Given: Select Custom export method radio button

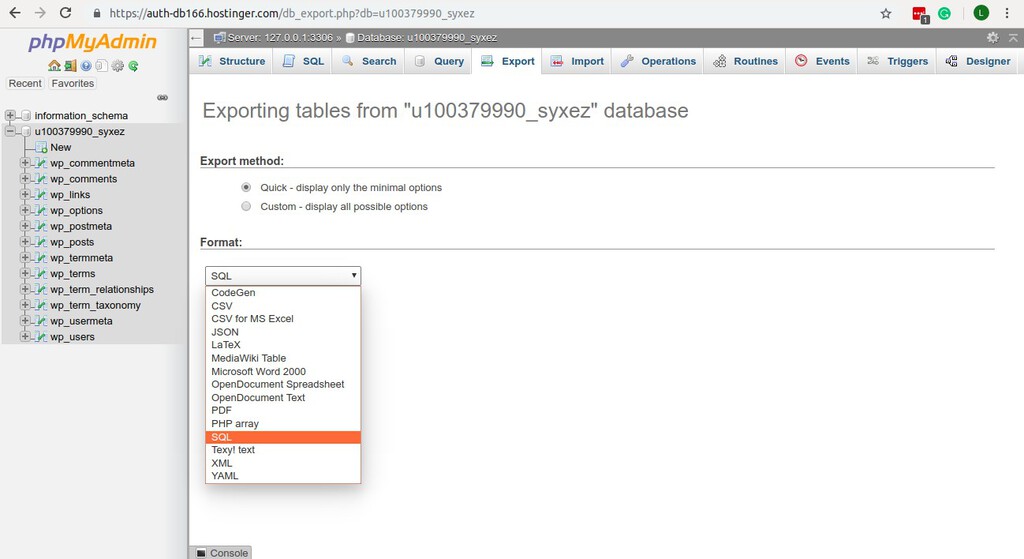Looking at the screenshot, I should (x=246, y=206).
